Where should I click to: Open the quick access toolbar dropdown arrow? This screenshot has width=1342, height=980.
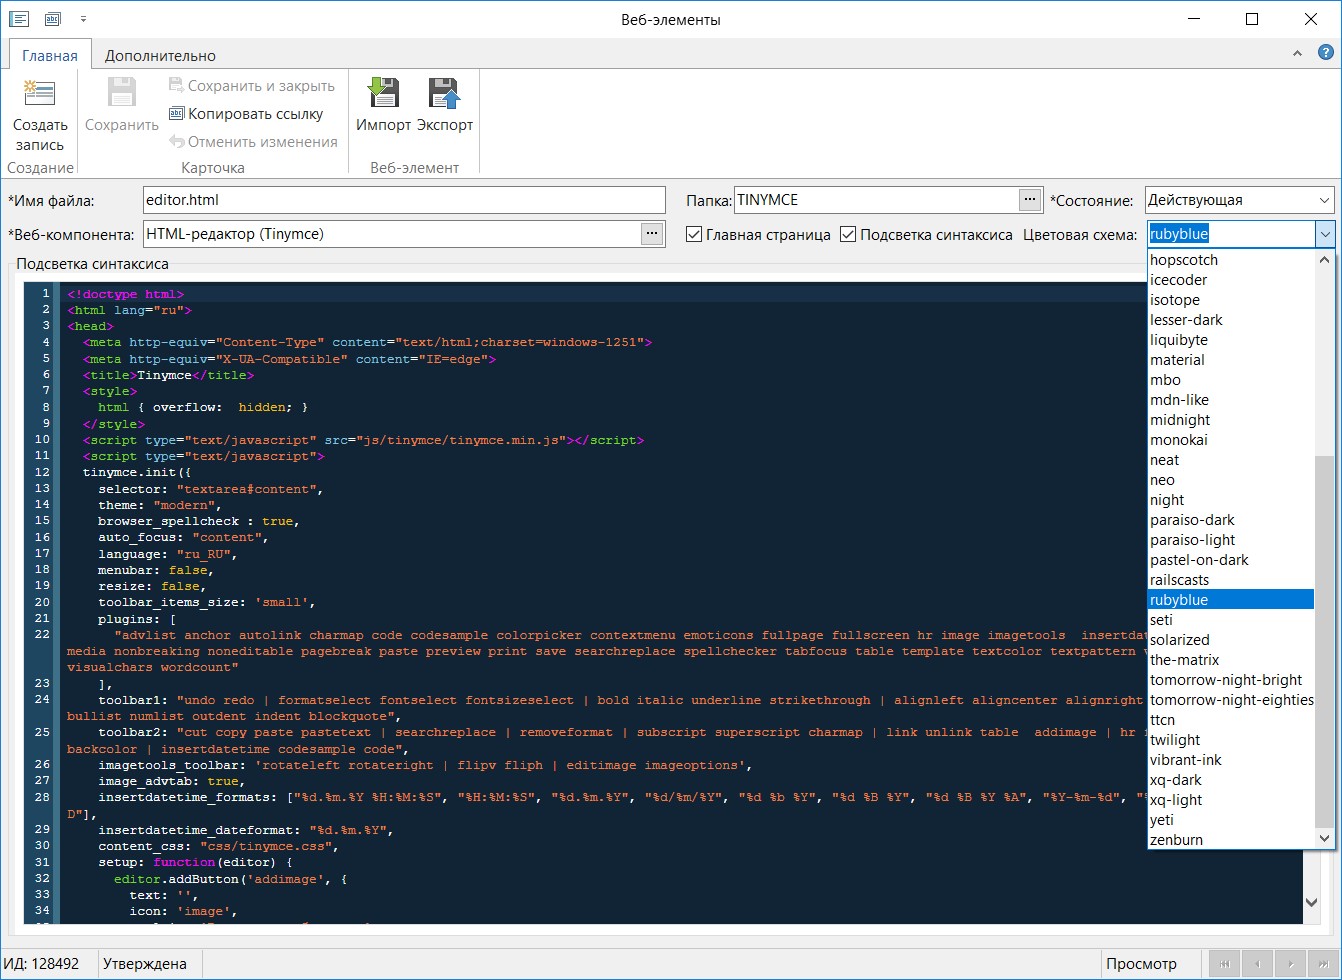tap(83, 19)
